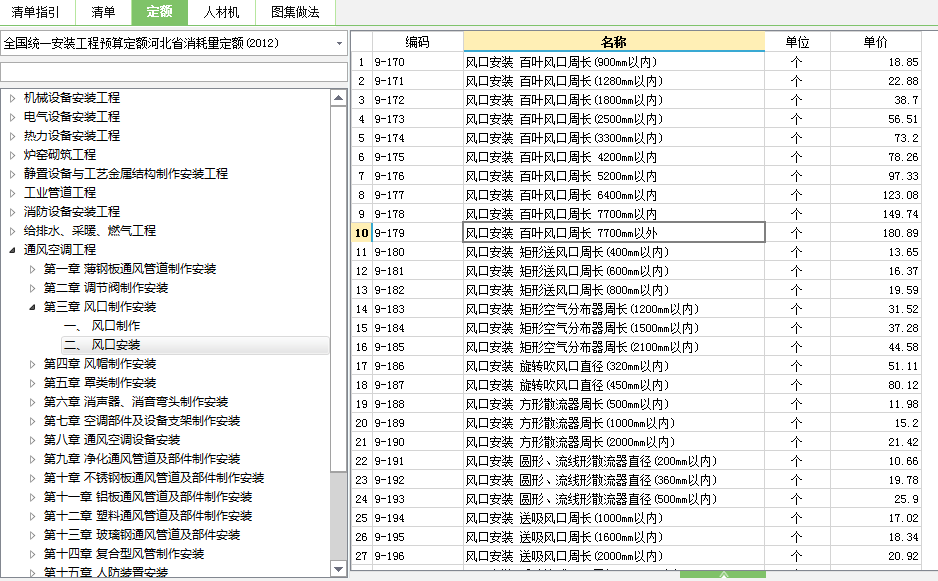Expand the 热力设备安装工程 node
The width and height of the screenshot is (938, 581).
13,136
